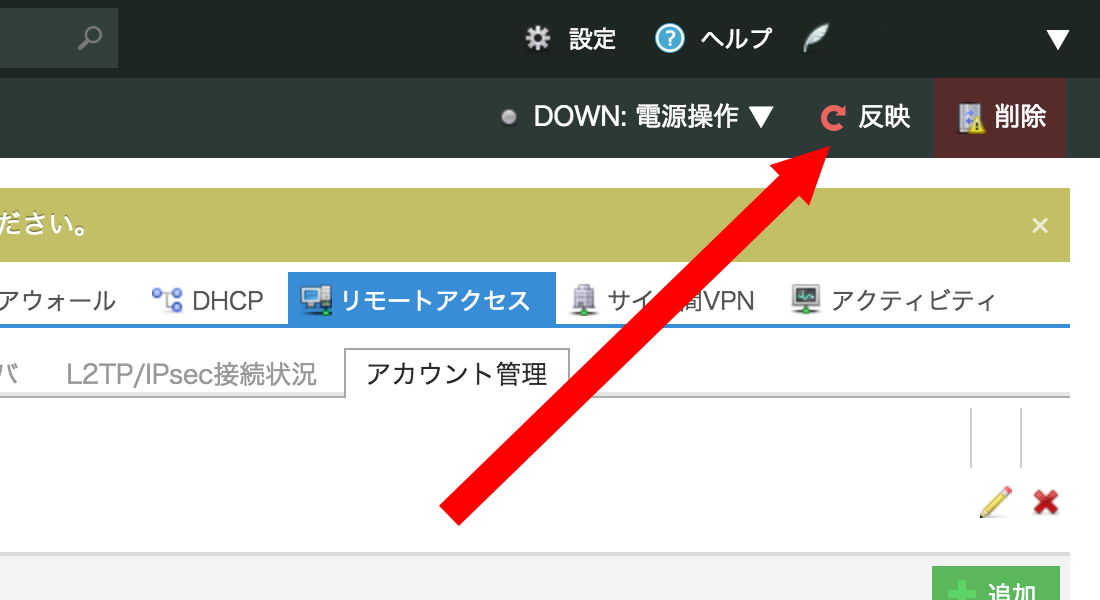Add a new account with 追加
This screenshot has width=1100, height=600.
click(x=995, y=588)
